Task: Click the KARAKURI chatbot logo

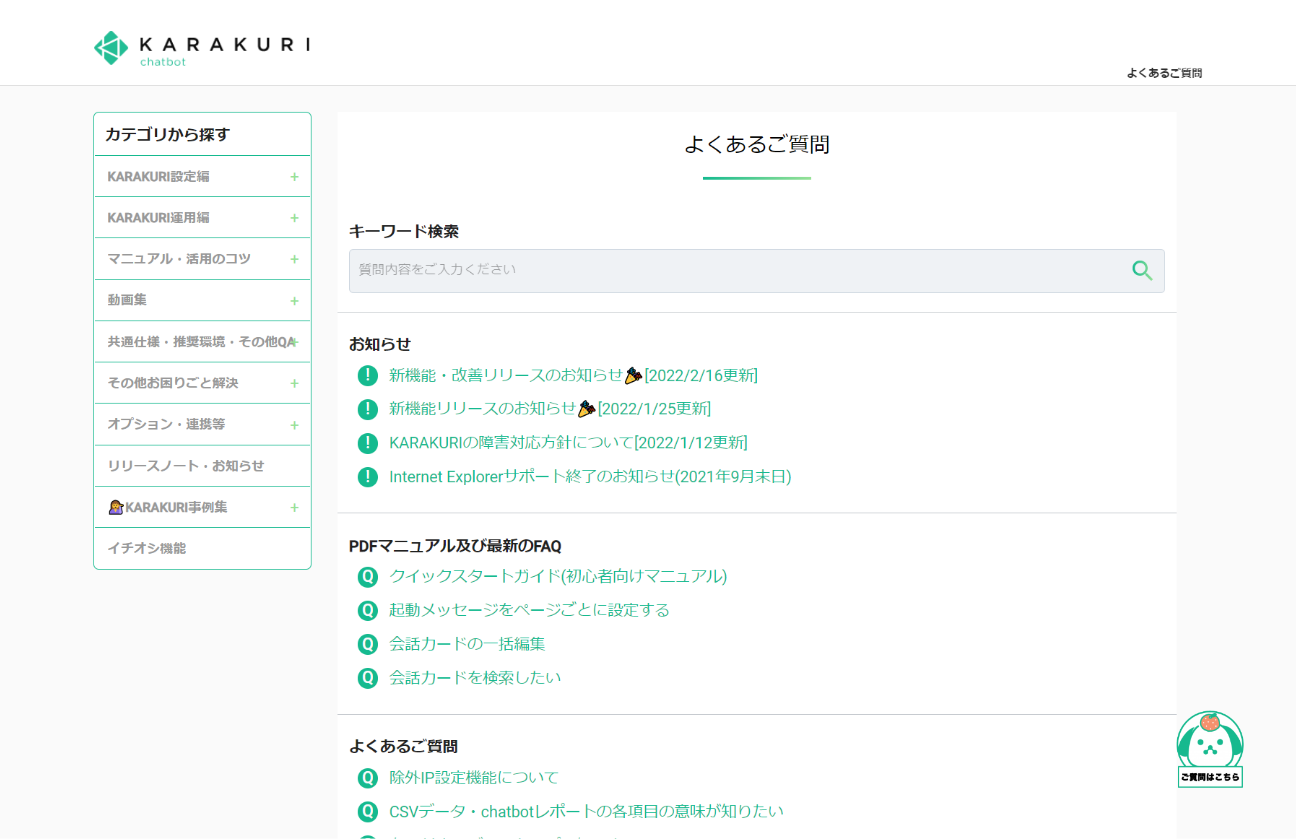Action: 201,48
